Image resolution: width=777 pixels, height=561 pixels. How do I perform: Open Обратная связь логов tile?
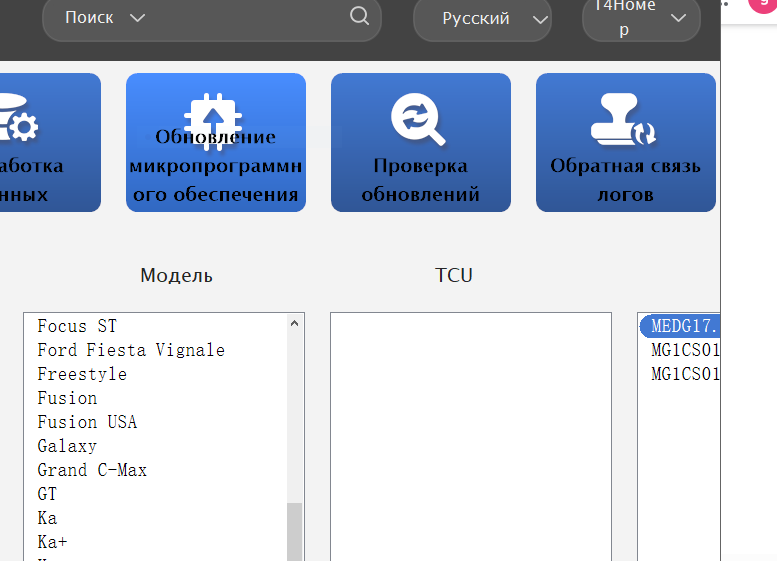click(x=626, y=142)
